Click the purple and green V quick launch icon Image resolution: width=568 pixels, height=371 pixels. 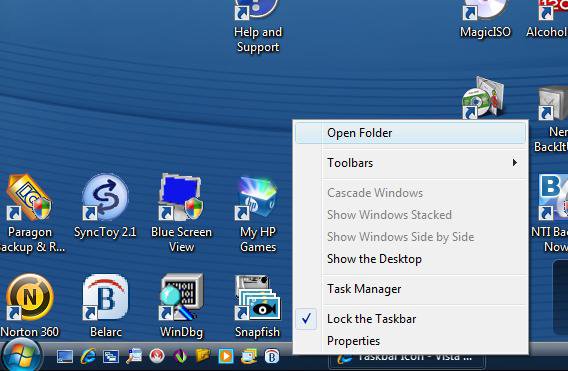(180, 357)
